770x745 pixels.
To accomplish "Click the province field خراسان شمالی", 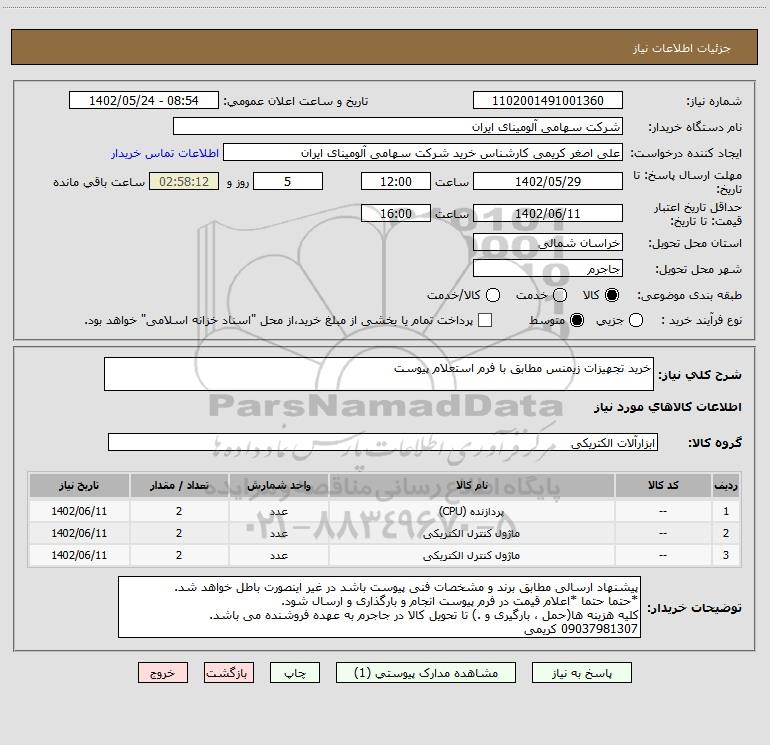I will click(548, 243).
